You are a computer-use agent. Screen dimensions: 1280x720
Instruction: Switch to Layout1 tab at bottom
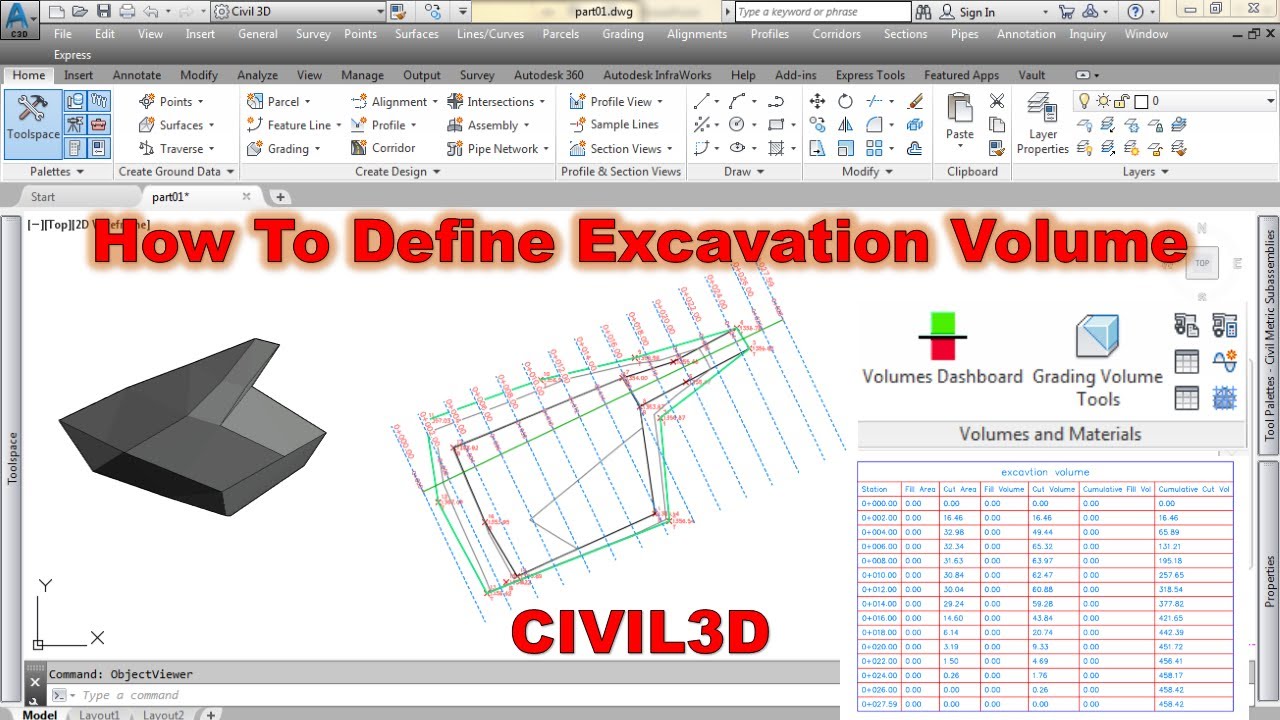pyautogui.click(x=99, y=714)
